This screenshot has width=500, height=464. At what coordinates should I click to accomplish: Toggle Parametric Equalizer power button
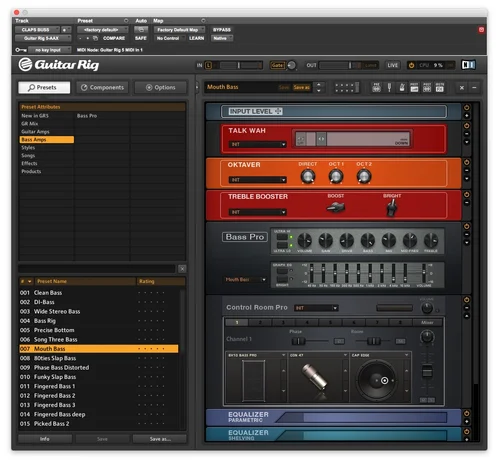[x=466, y=413]
